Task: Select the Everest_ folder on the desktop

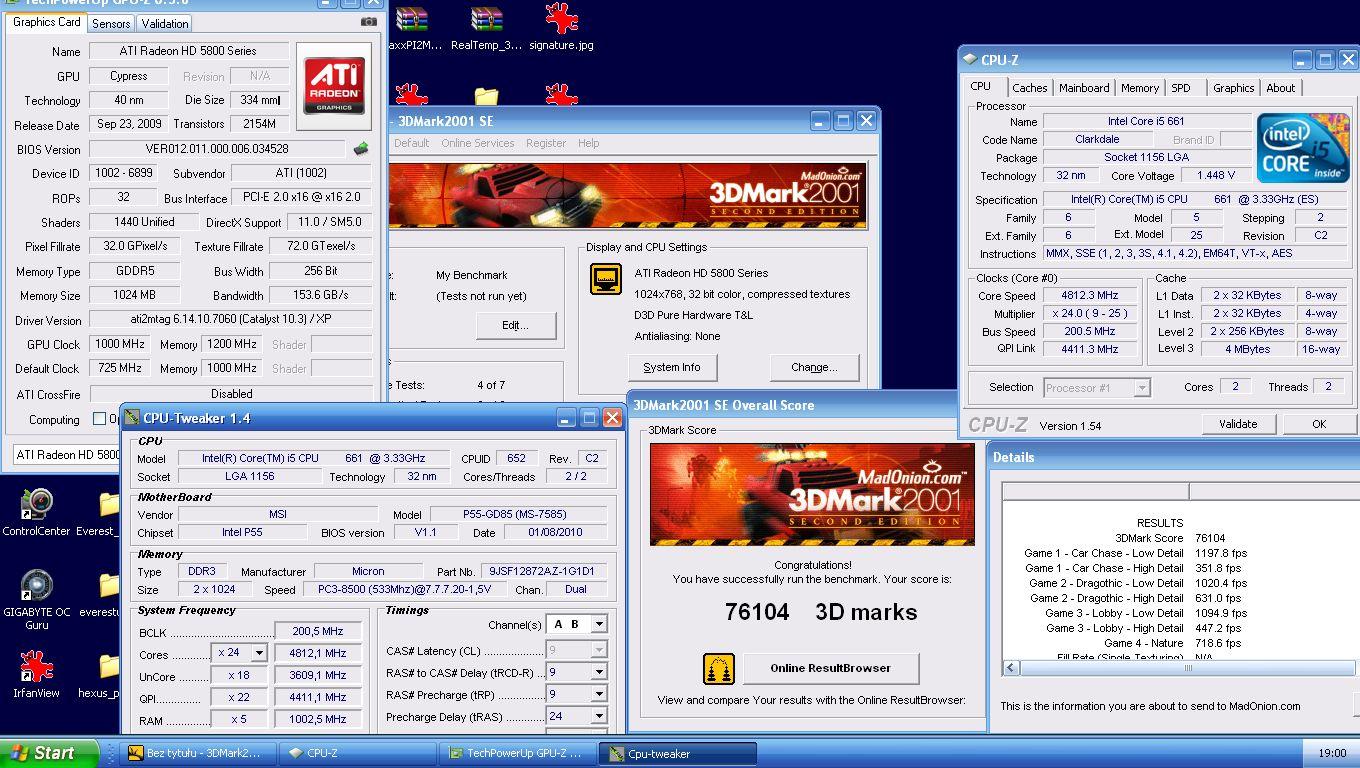Action: (103, 513)
